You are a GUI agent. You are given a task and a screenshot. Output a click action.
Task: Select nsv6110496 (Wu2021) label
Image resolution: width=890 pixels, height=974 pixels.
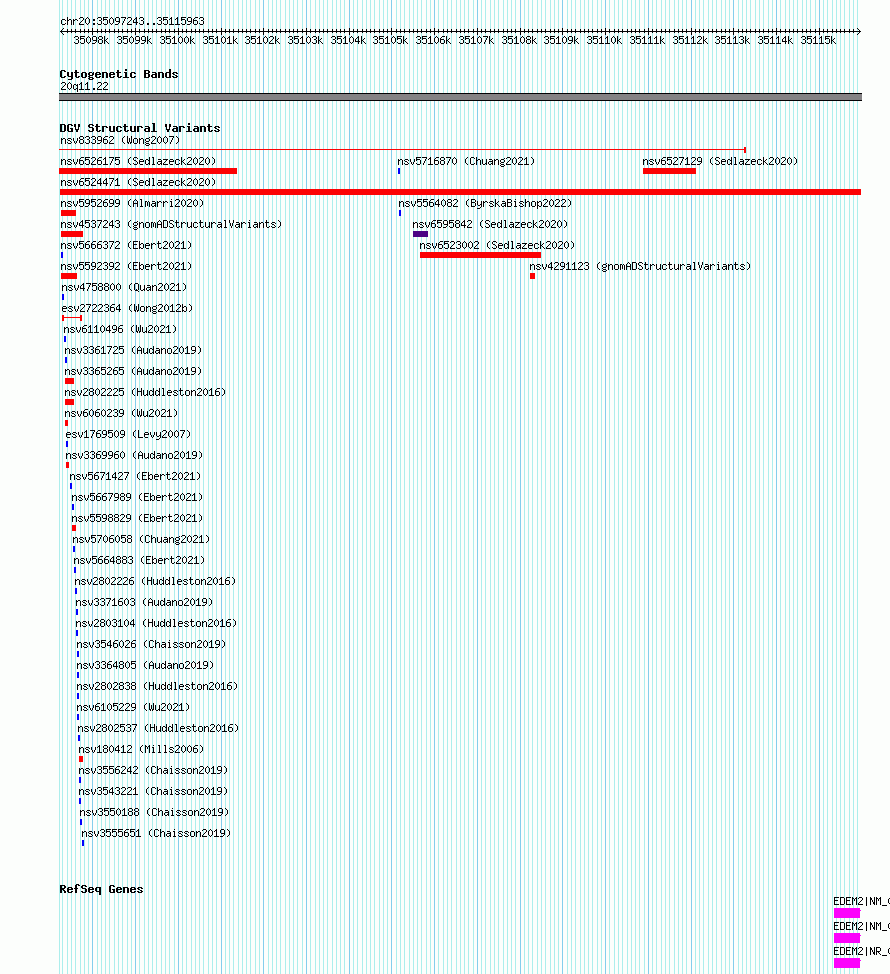click(120, 329)
